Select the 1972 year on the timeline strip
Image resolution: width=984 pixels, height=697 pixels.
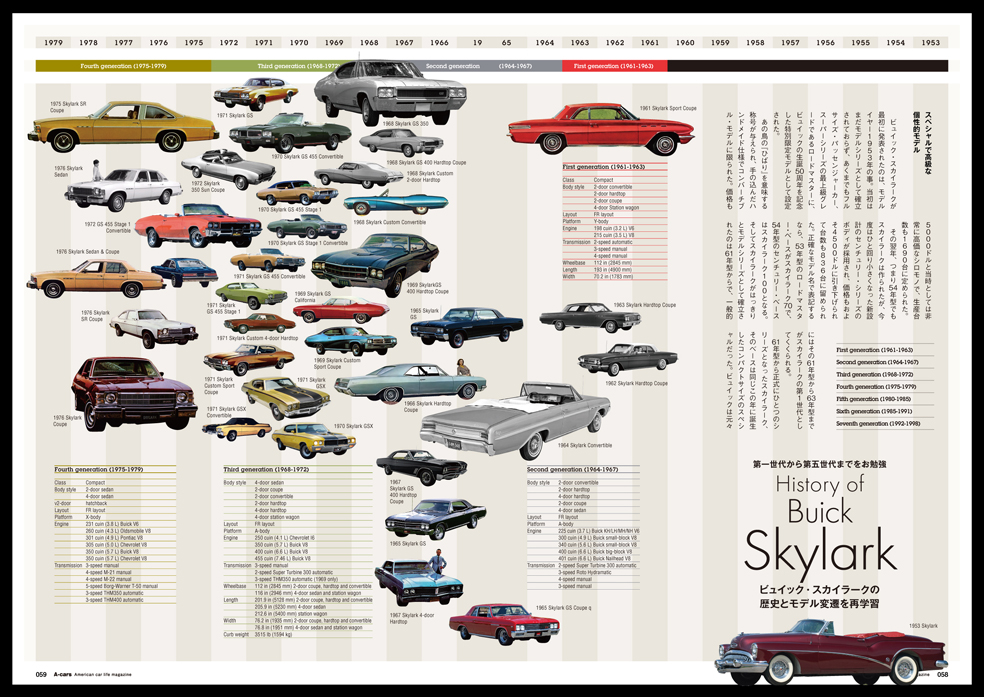pos(228,43)
